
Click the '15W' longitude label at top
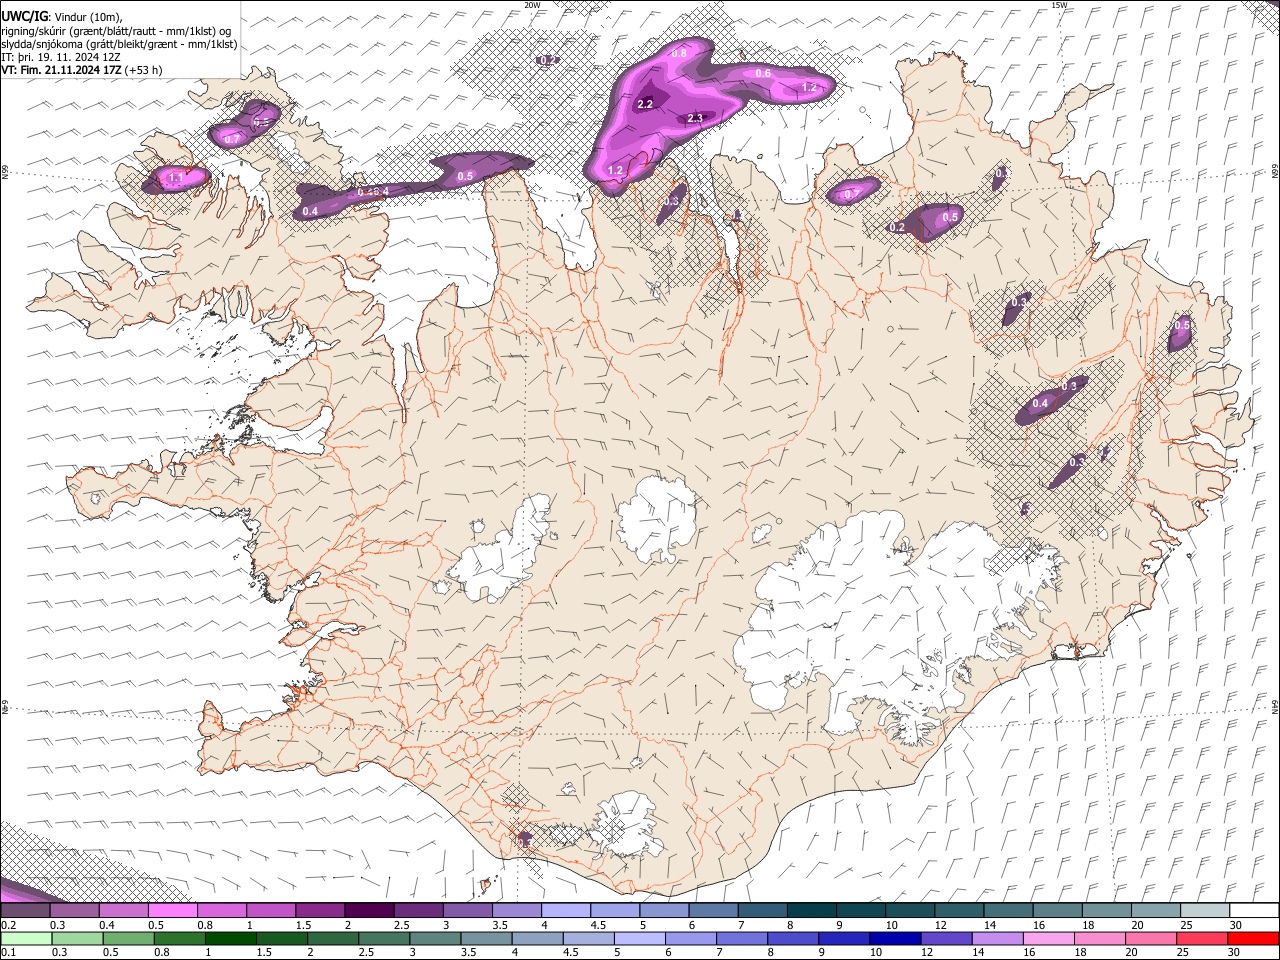pyautogui.click(x=1059, y=5)
